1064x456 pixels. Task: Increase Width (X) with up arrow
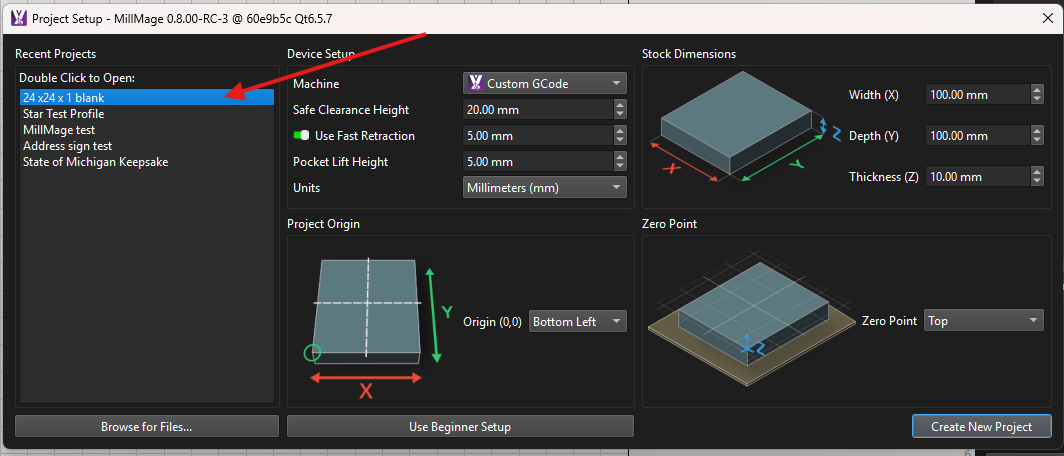tap(1037, 90)
